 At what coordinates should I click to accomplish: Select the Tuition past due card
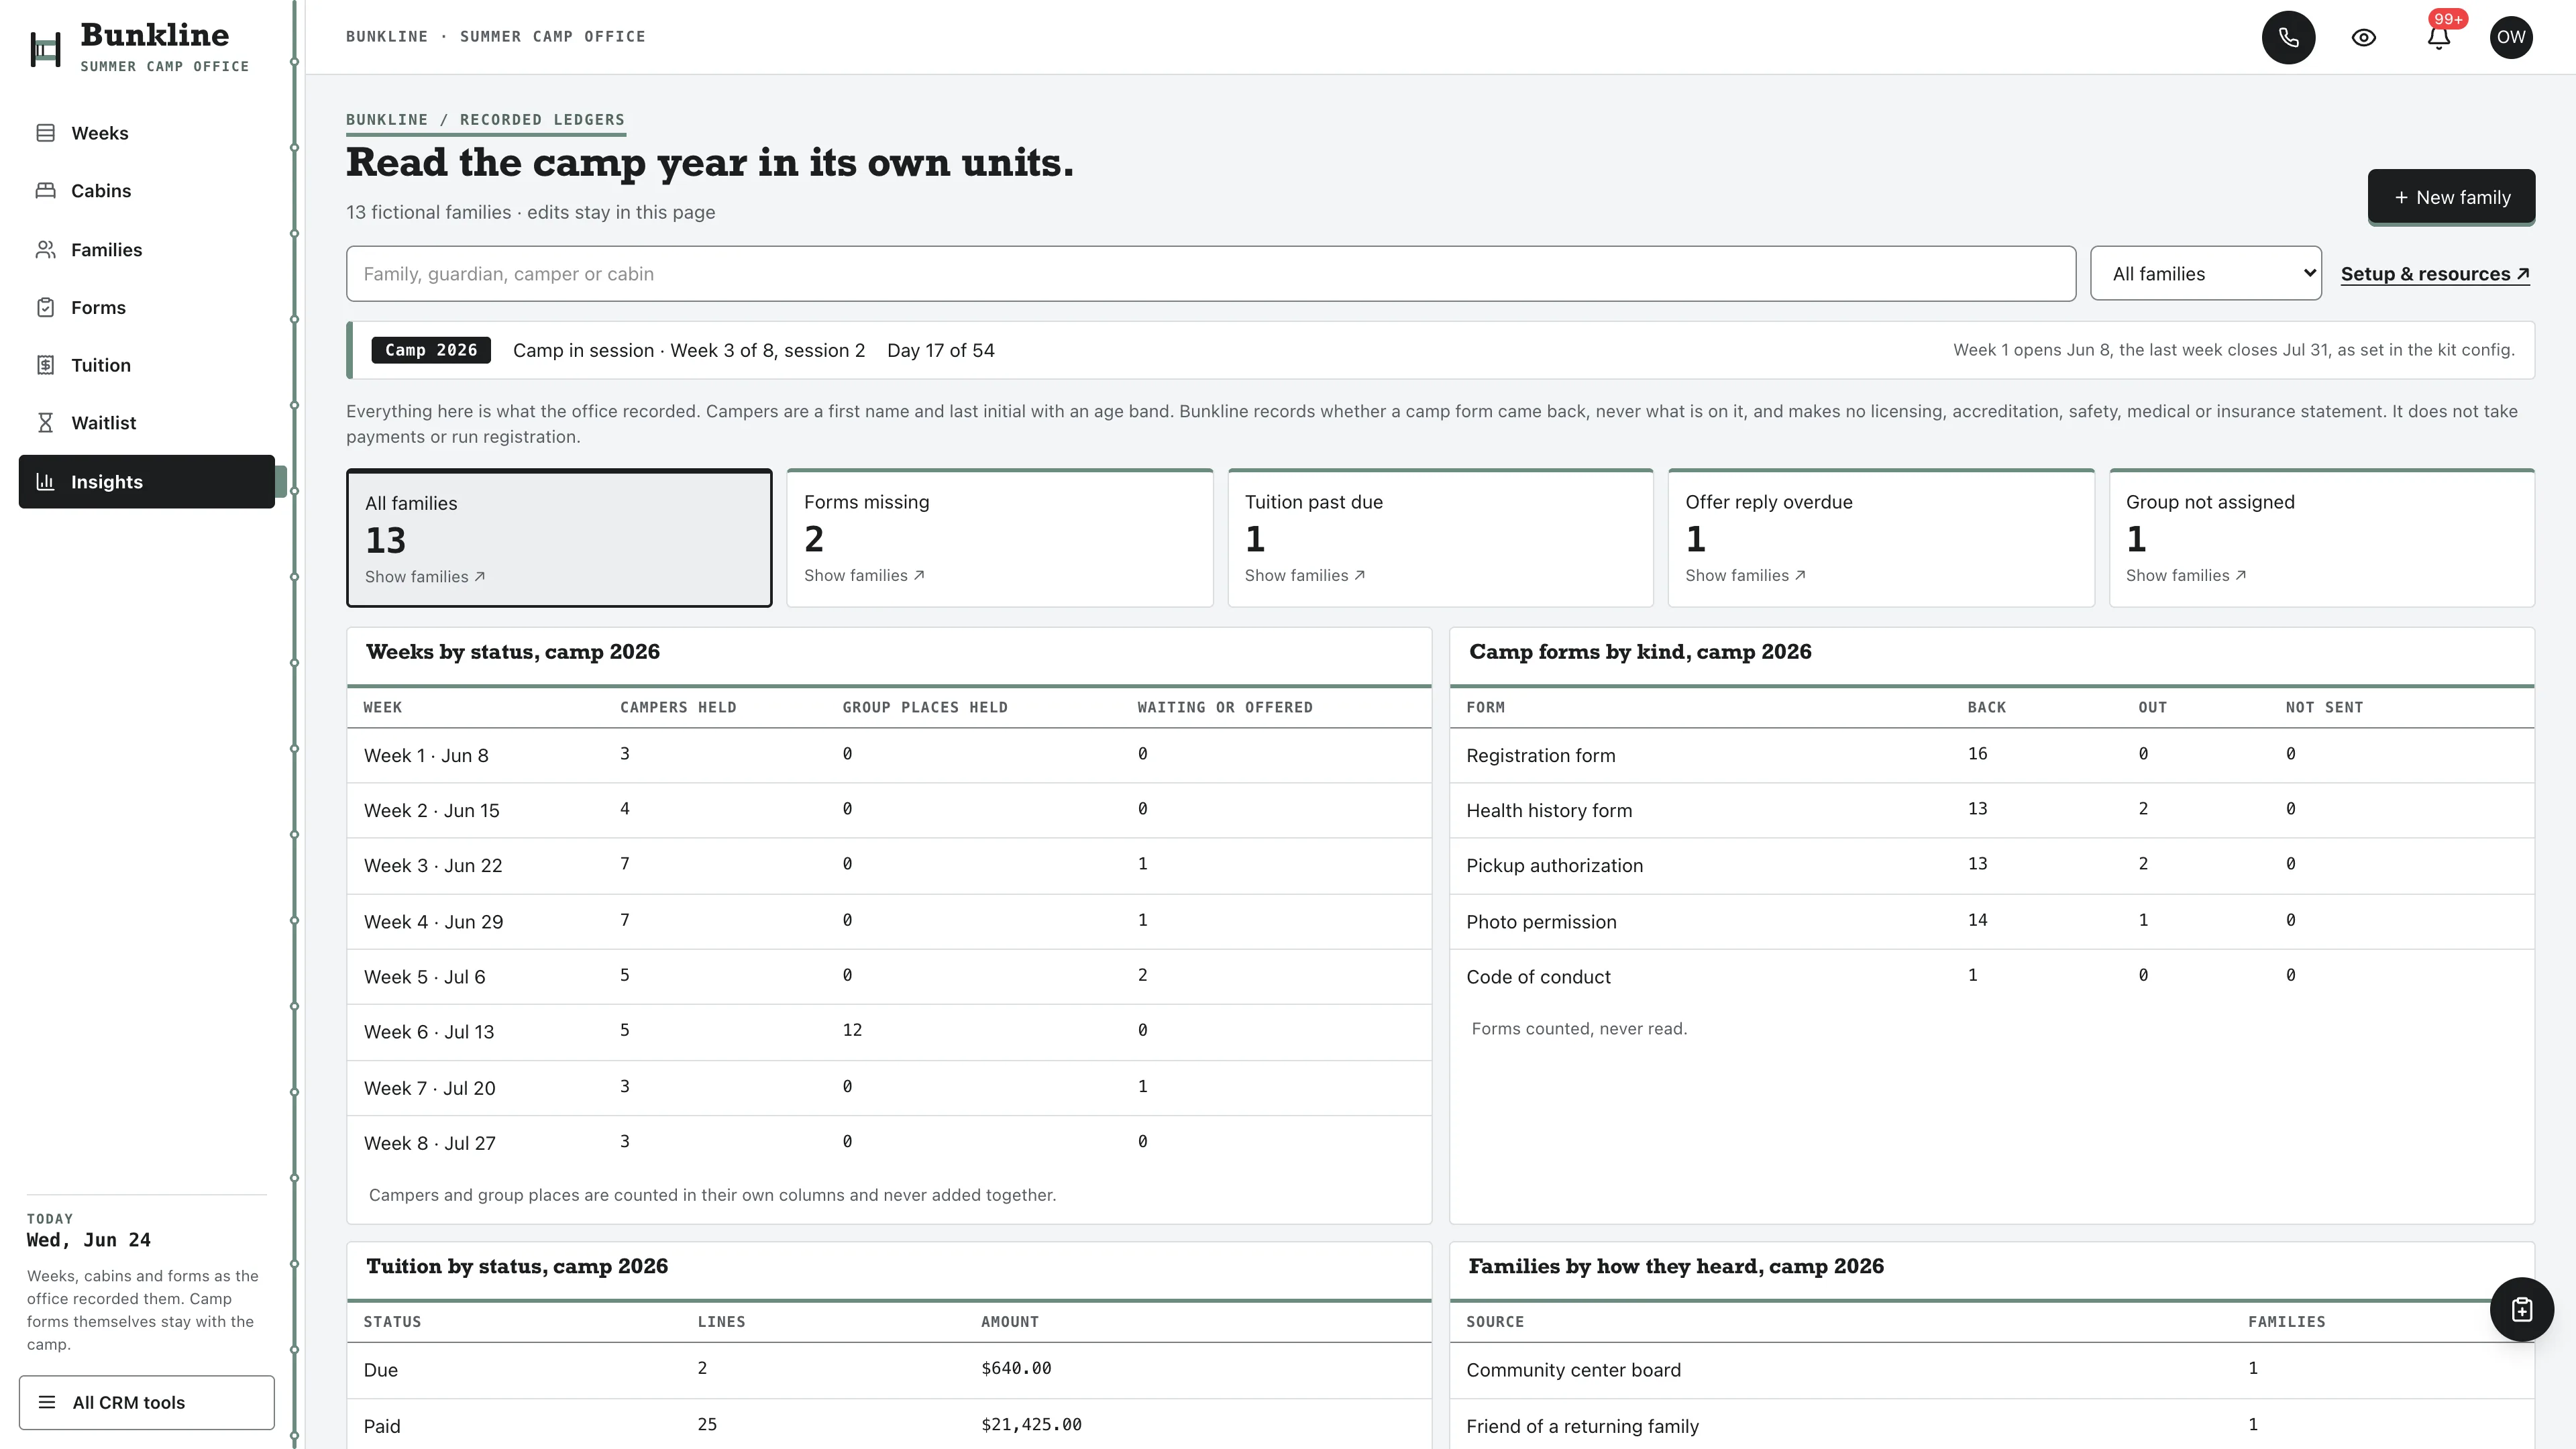(x=1440, y=538)
